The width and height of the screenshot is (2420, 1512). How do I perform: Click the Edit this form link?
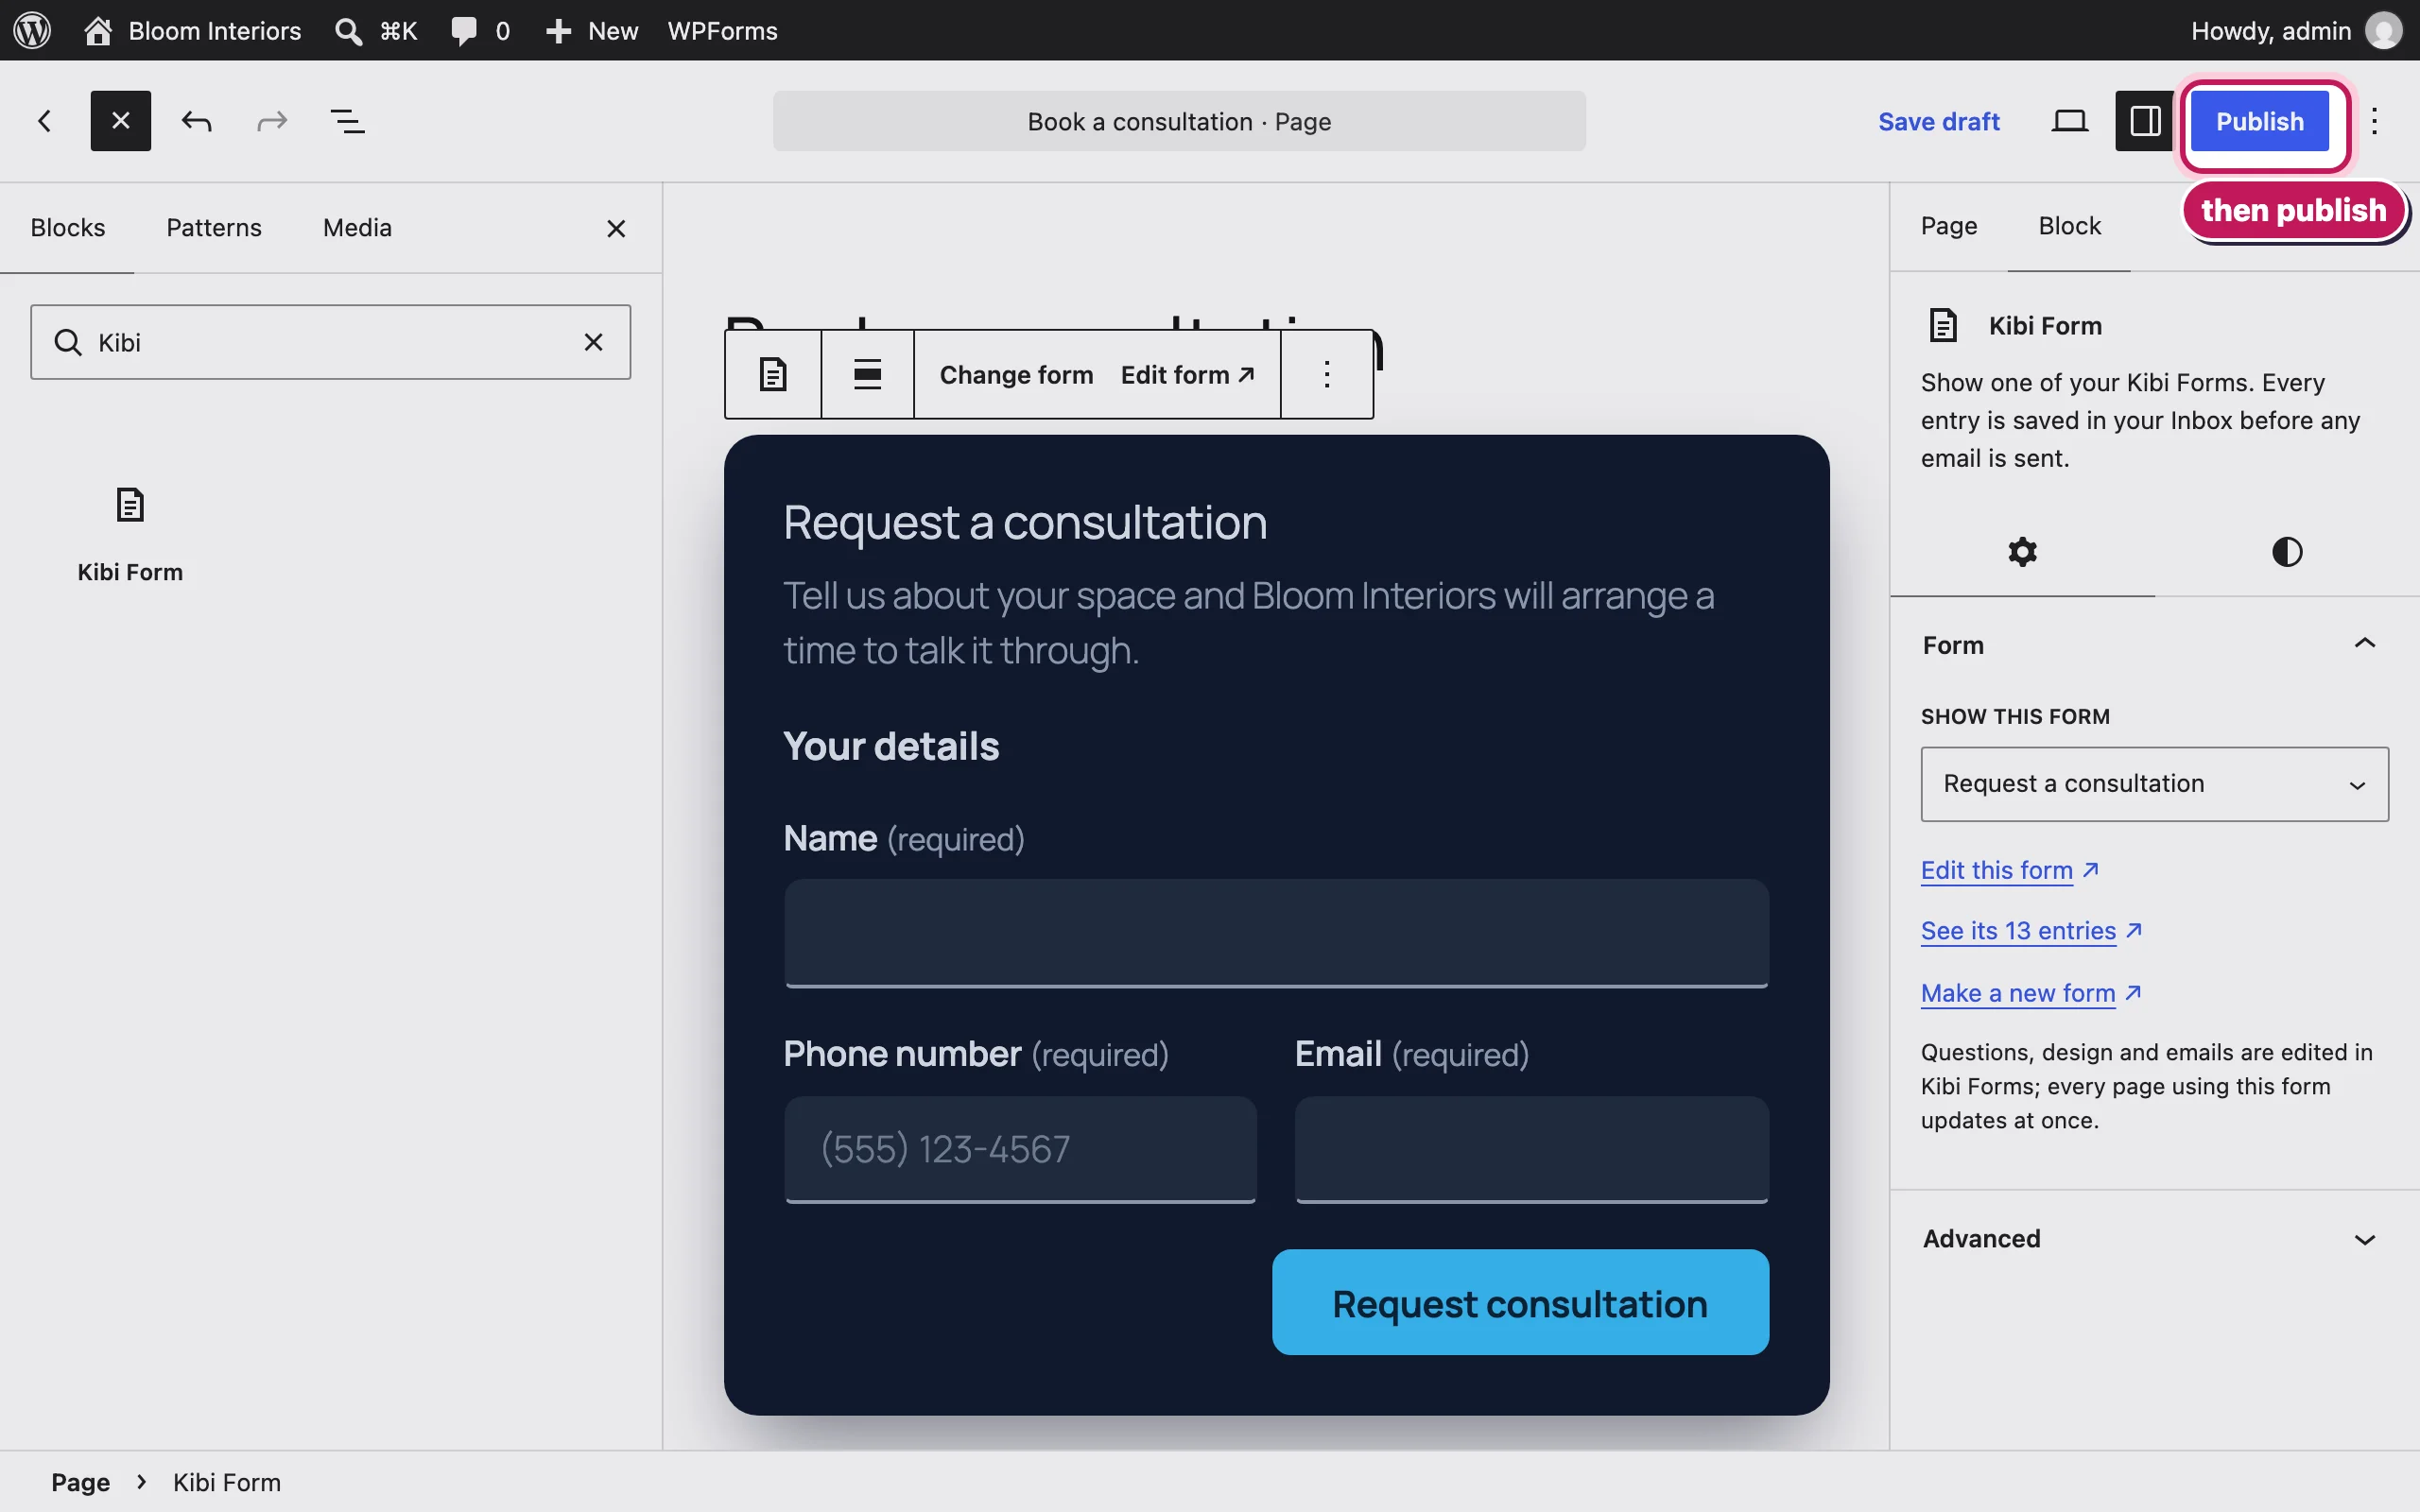click(x=2009, y=870)
